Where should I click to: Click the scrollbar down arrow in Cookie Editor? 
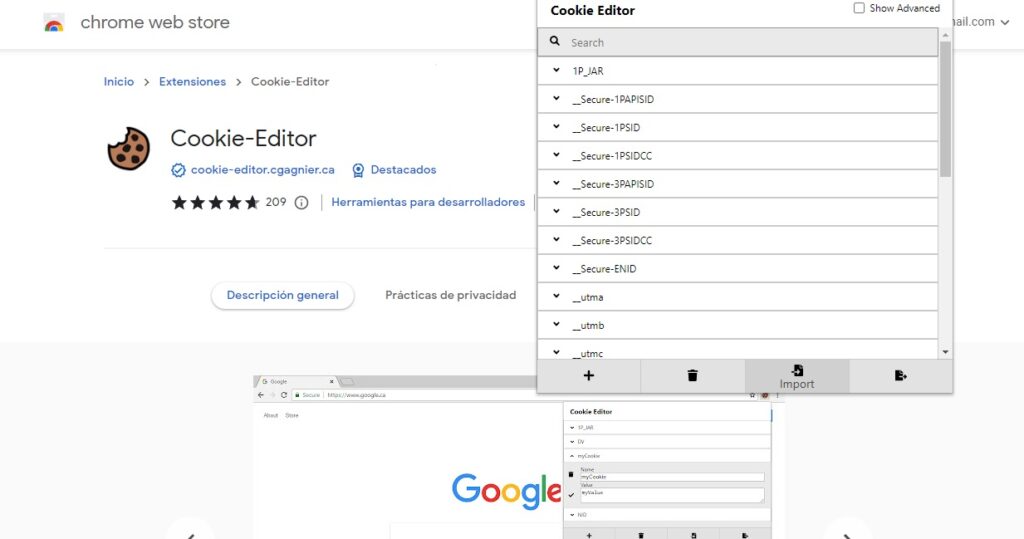pyautogui.click(x=945, y=352)
